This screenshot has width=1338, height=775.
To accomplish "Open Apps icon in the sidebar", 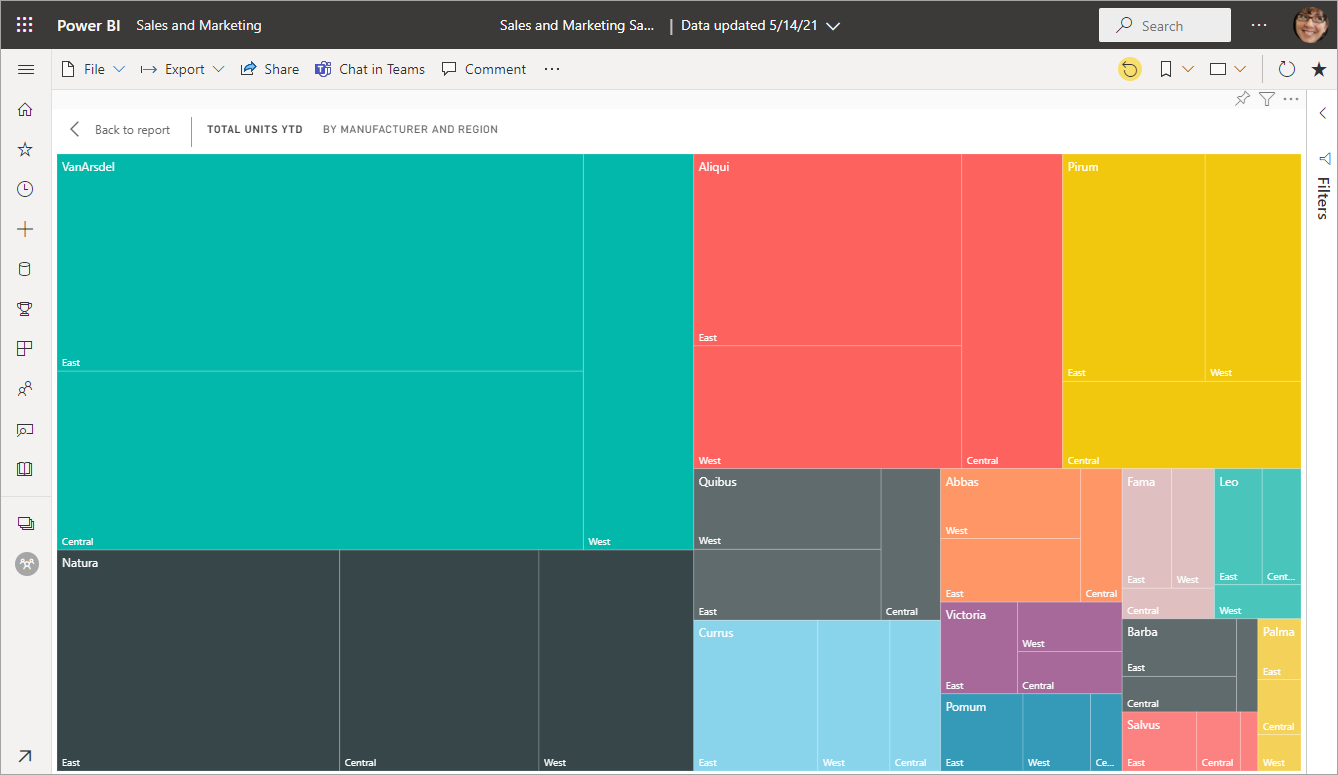I will tap(26, 349).
